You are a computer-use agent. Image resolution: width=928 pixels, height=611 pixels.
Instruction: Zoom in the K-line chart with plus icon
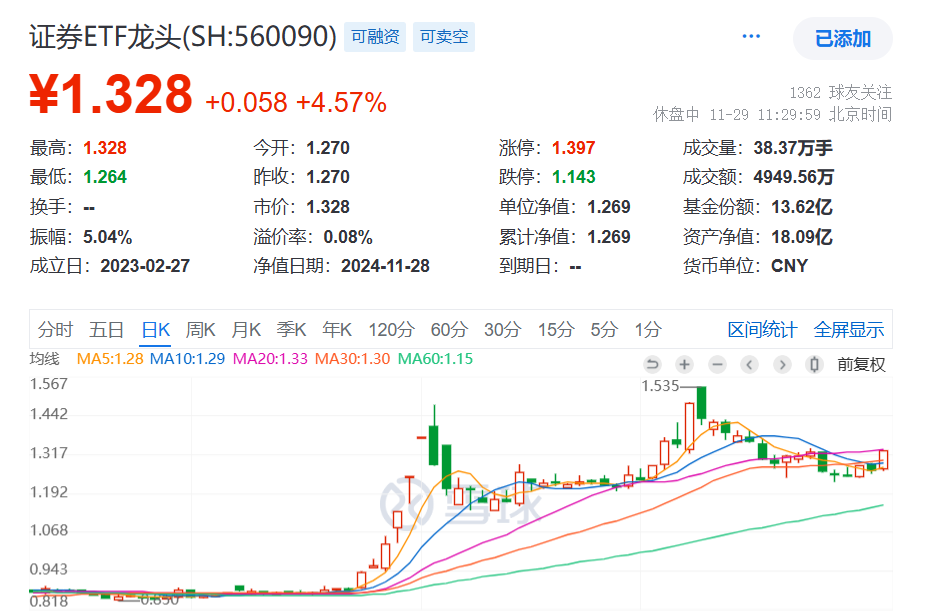click(x=685, y=364)
